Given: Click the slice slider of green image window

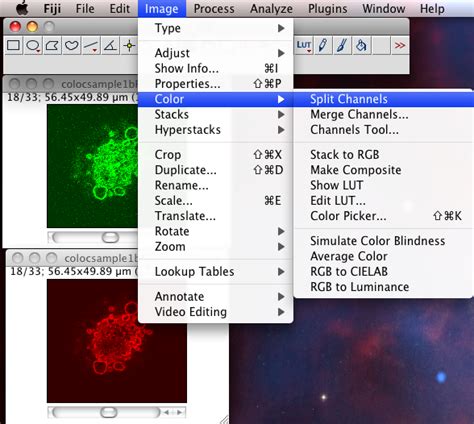Looking at the screenshot, I should click(x=110, y=237).
